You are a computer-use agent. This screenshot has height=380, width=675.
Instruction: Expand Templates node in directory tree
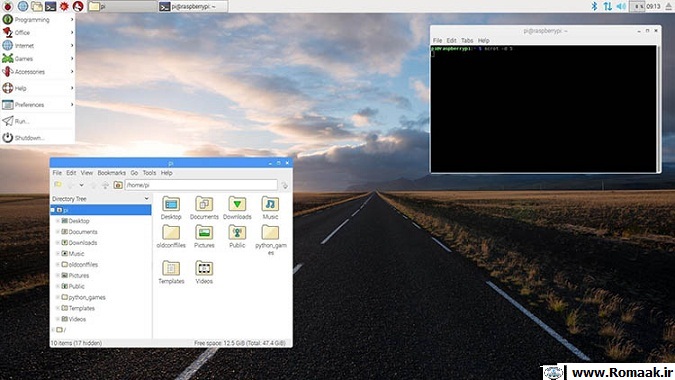58,308
